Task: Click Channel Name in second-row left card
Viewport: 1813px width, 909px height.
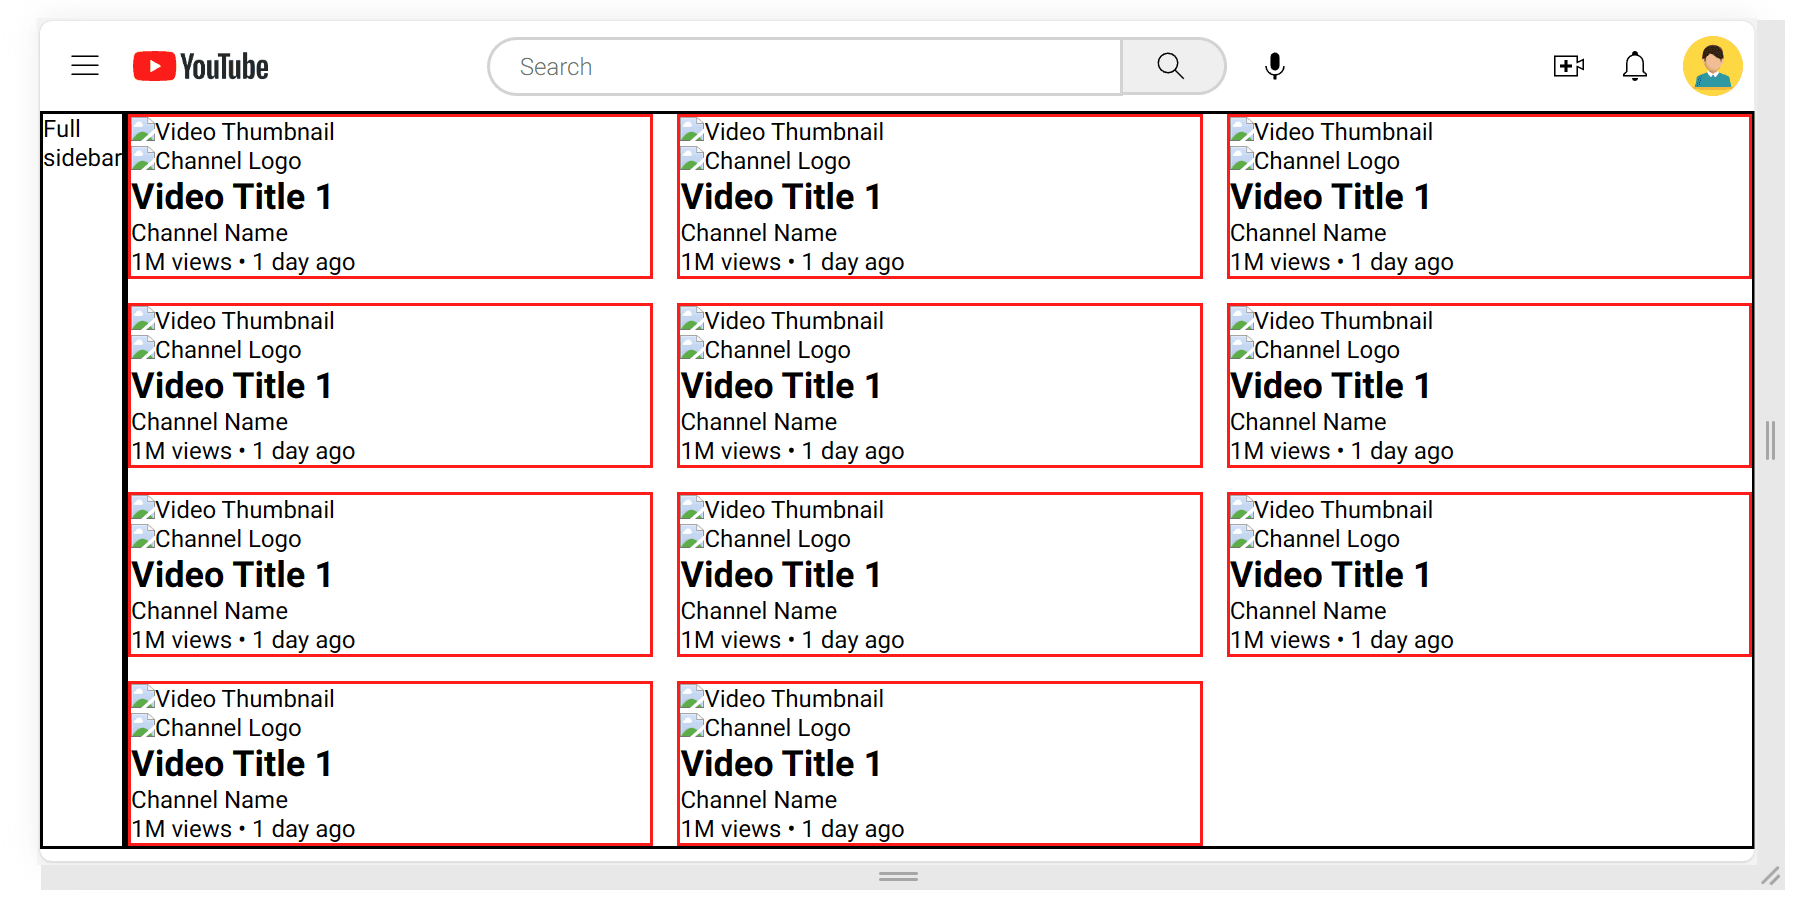Action: (210, 422)
